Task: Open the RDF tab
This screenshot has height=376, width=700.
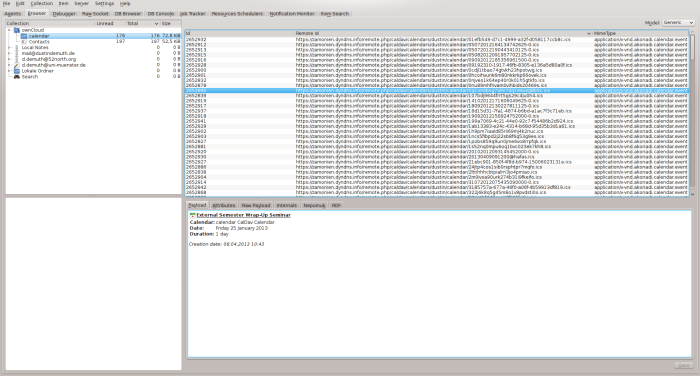Action: pos(336,205)
